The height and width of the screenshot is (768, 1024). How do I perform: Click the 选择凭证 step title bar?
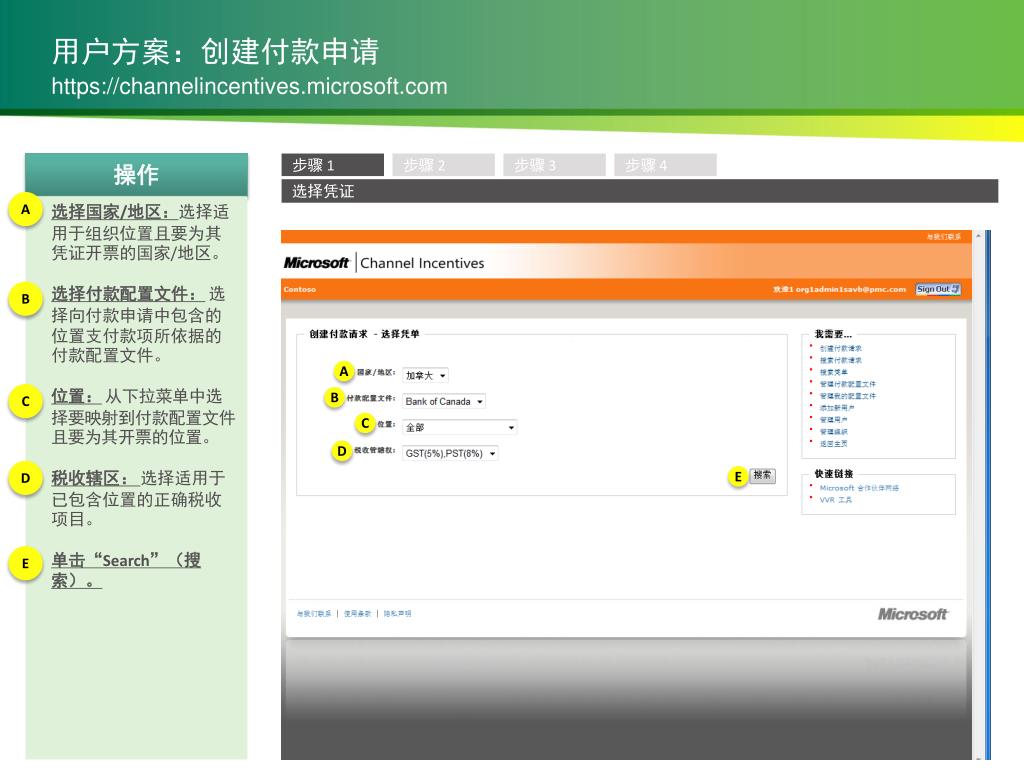(x=639, y=191)
